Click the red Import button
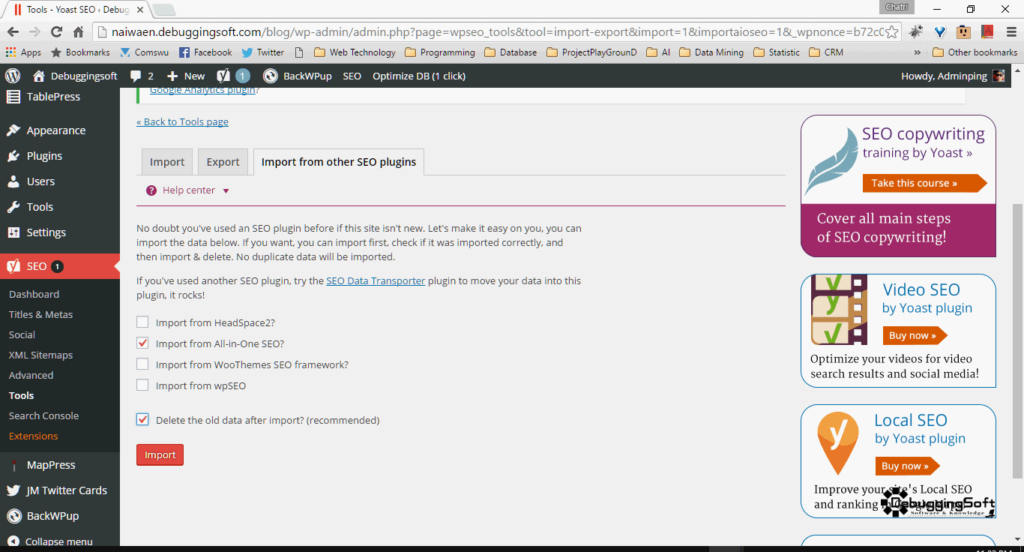This screenshot has width=1024, height=552. [x=160, y=455]
